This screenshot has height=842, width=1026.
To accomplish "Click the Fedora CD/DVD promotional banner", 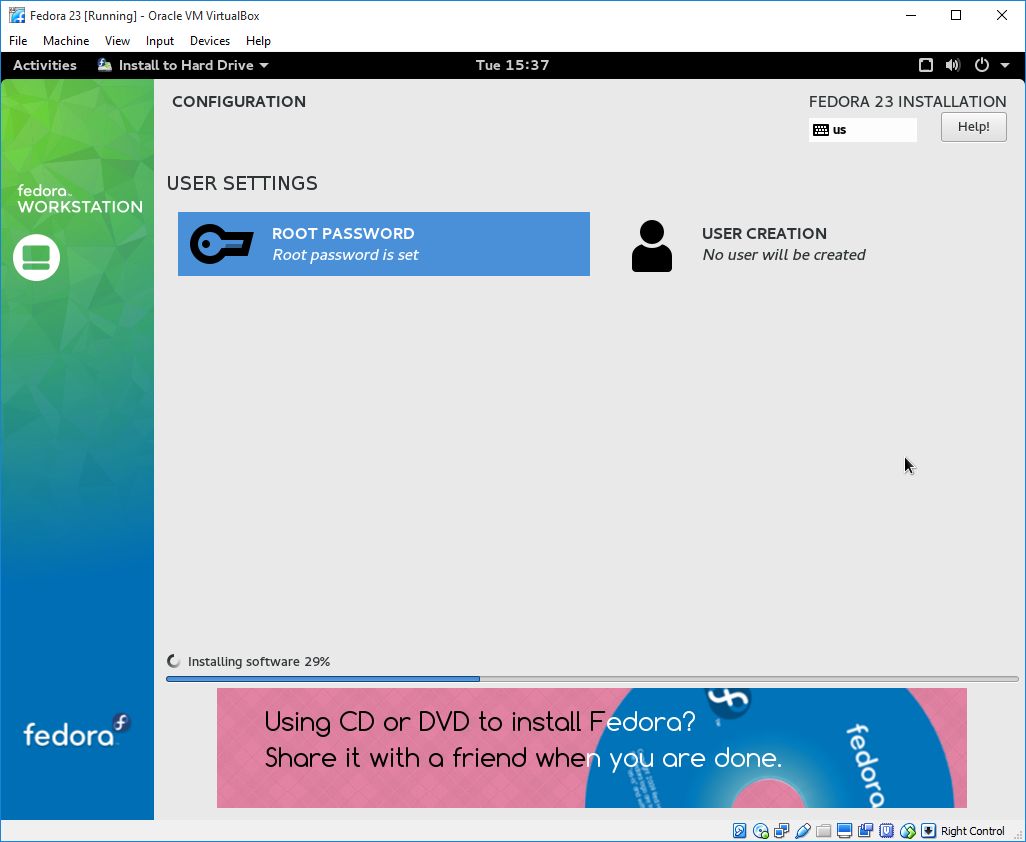I will 592,748.
